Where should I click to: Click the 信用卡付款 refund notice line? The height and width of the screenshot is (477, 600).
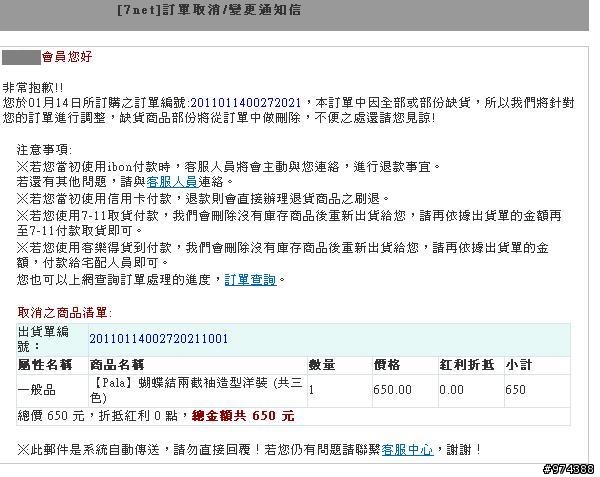point(203,199)
